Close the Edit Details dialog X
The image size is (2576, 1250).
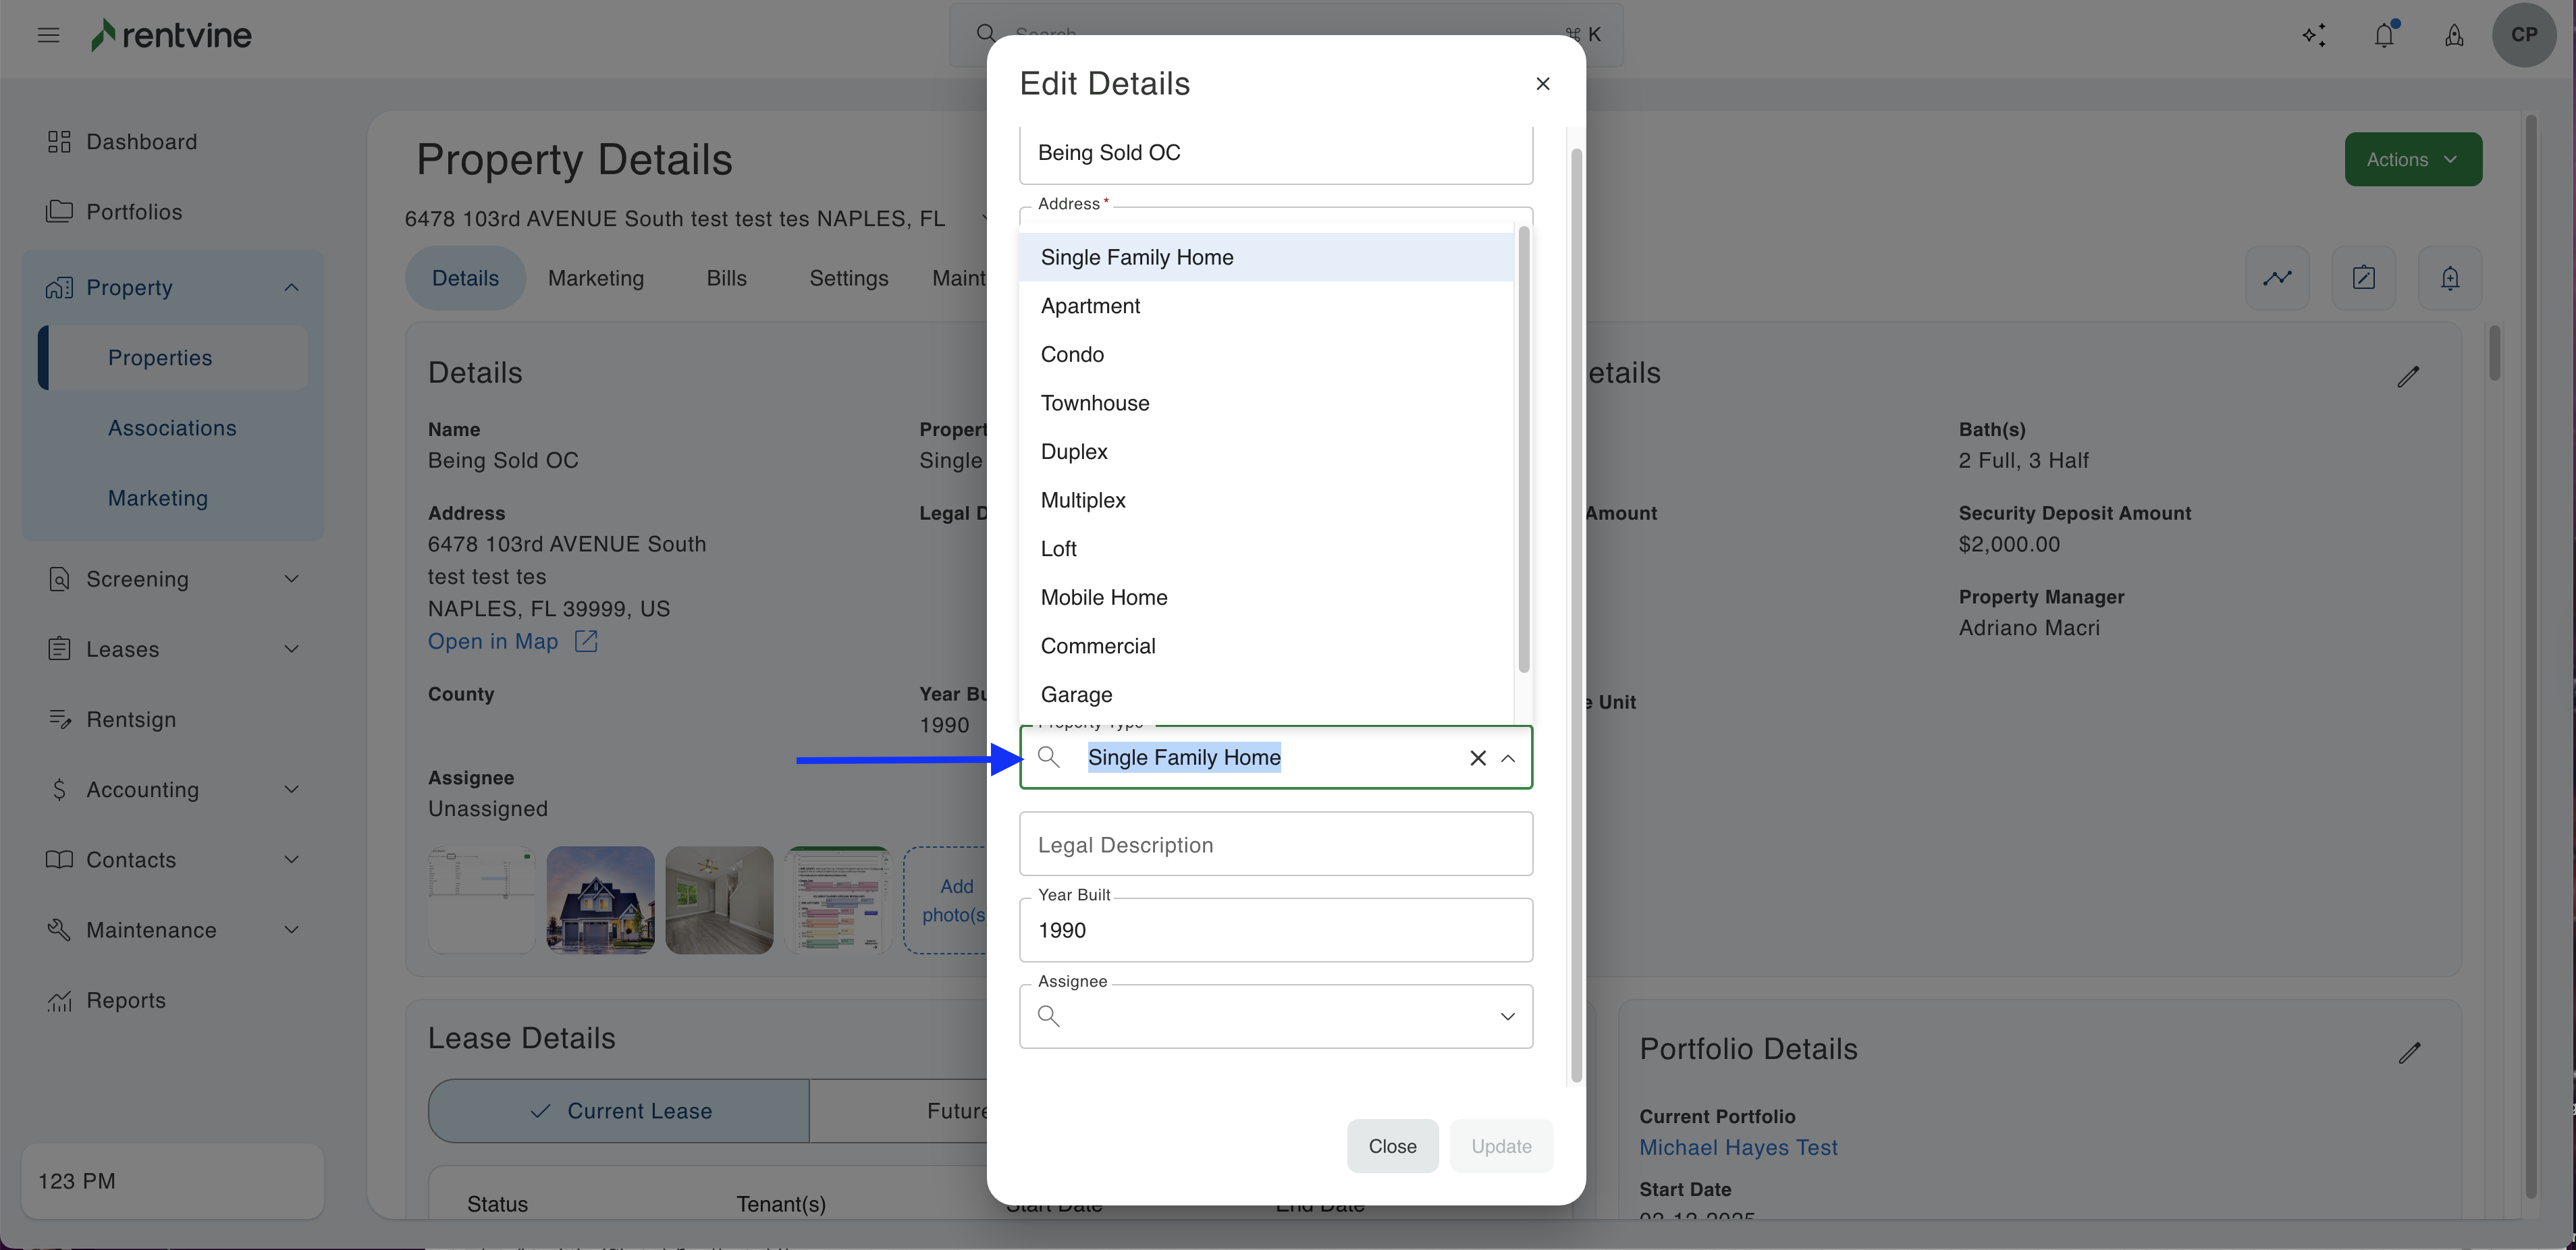pos(1542,84)
